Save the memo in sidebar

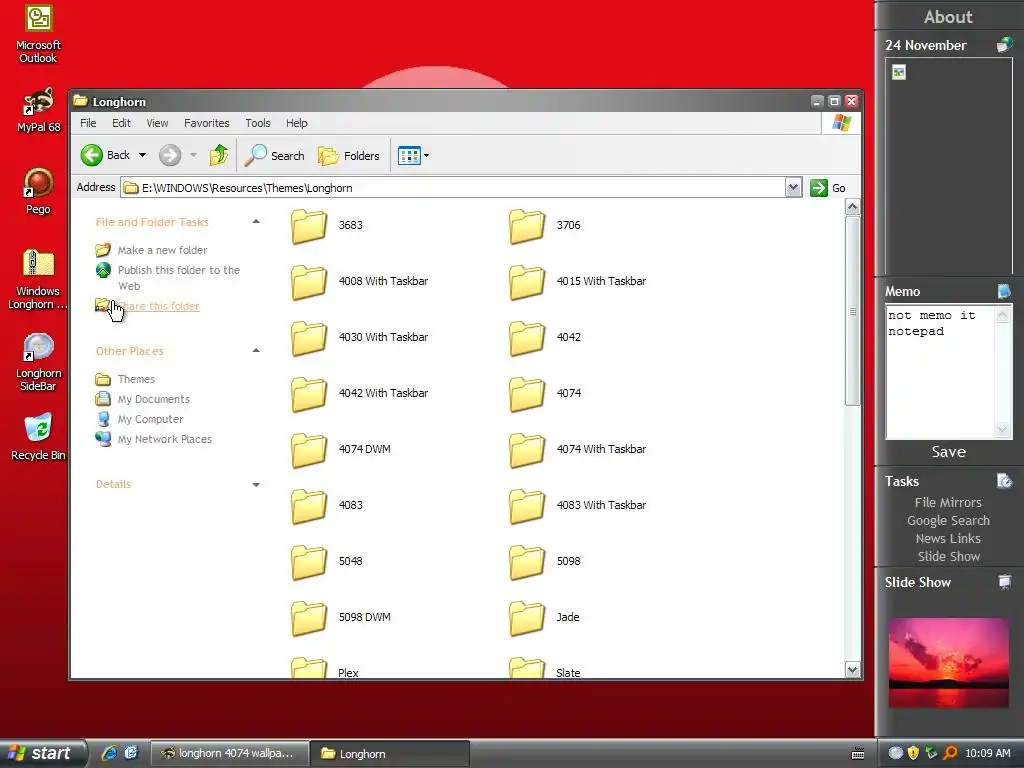(948, 452)
